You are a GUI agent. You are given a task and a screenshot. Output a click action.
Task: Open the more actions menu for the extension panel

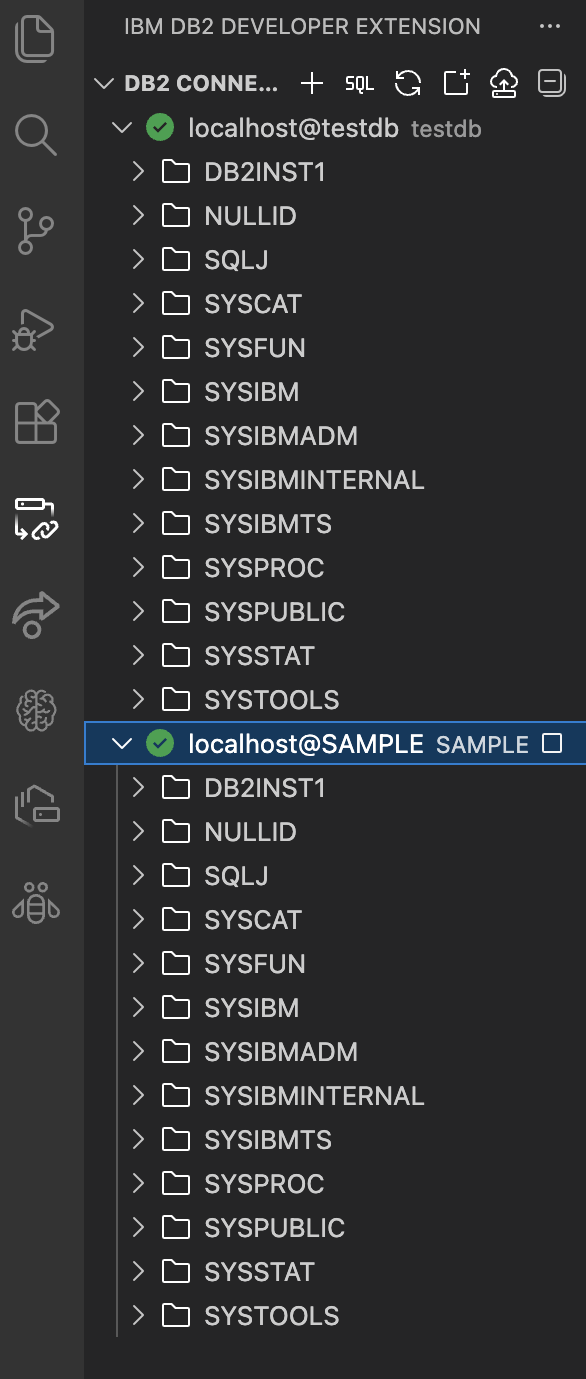(549, 27)
